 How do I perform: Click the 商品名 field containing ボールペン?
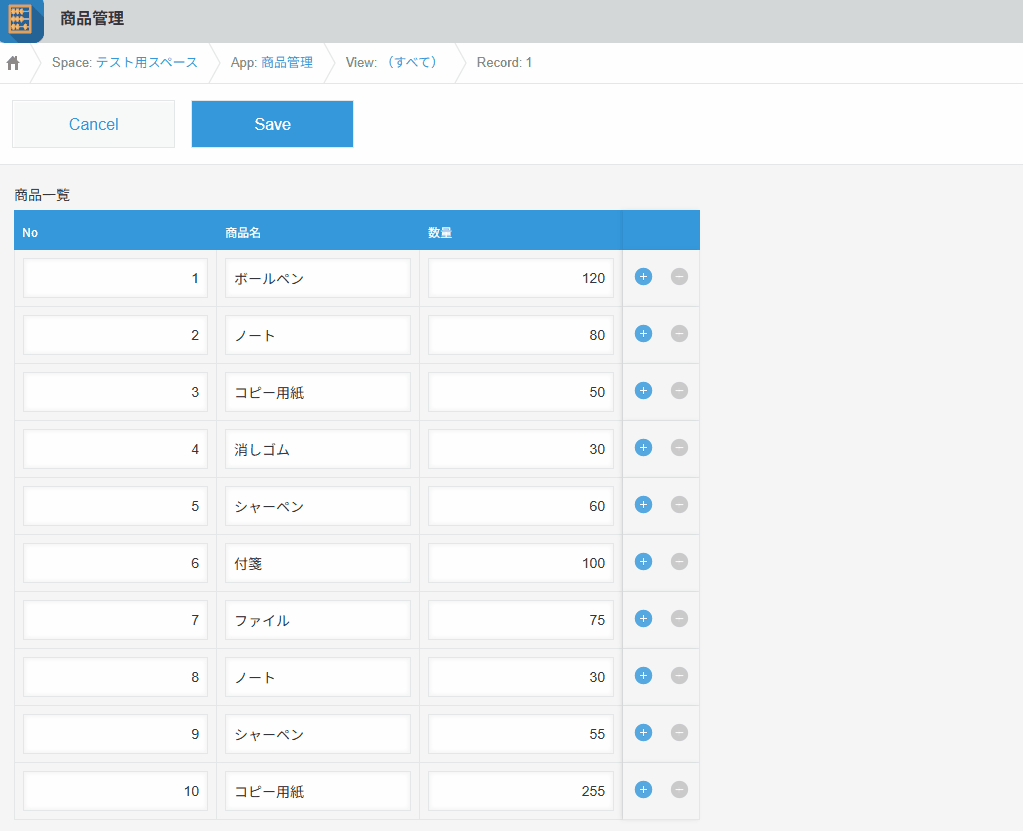click(x=317, y=278)
